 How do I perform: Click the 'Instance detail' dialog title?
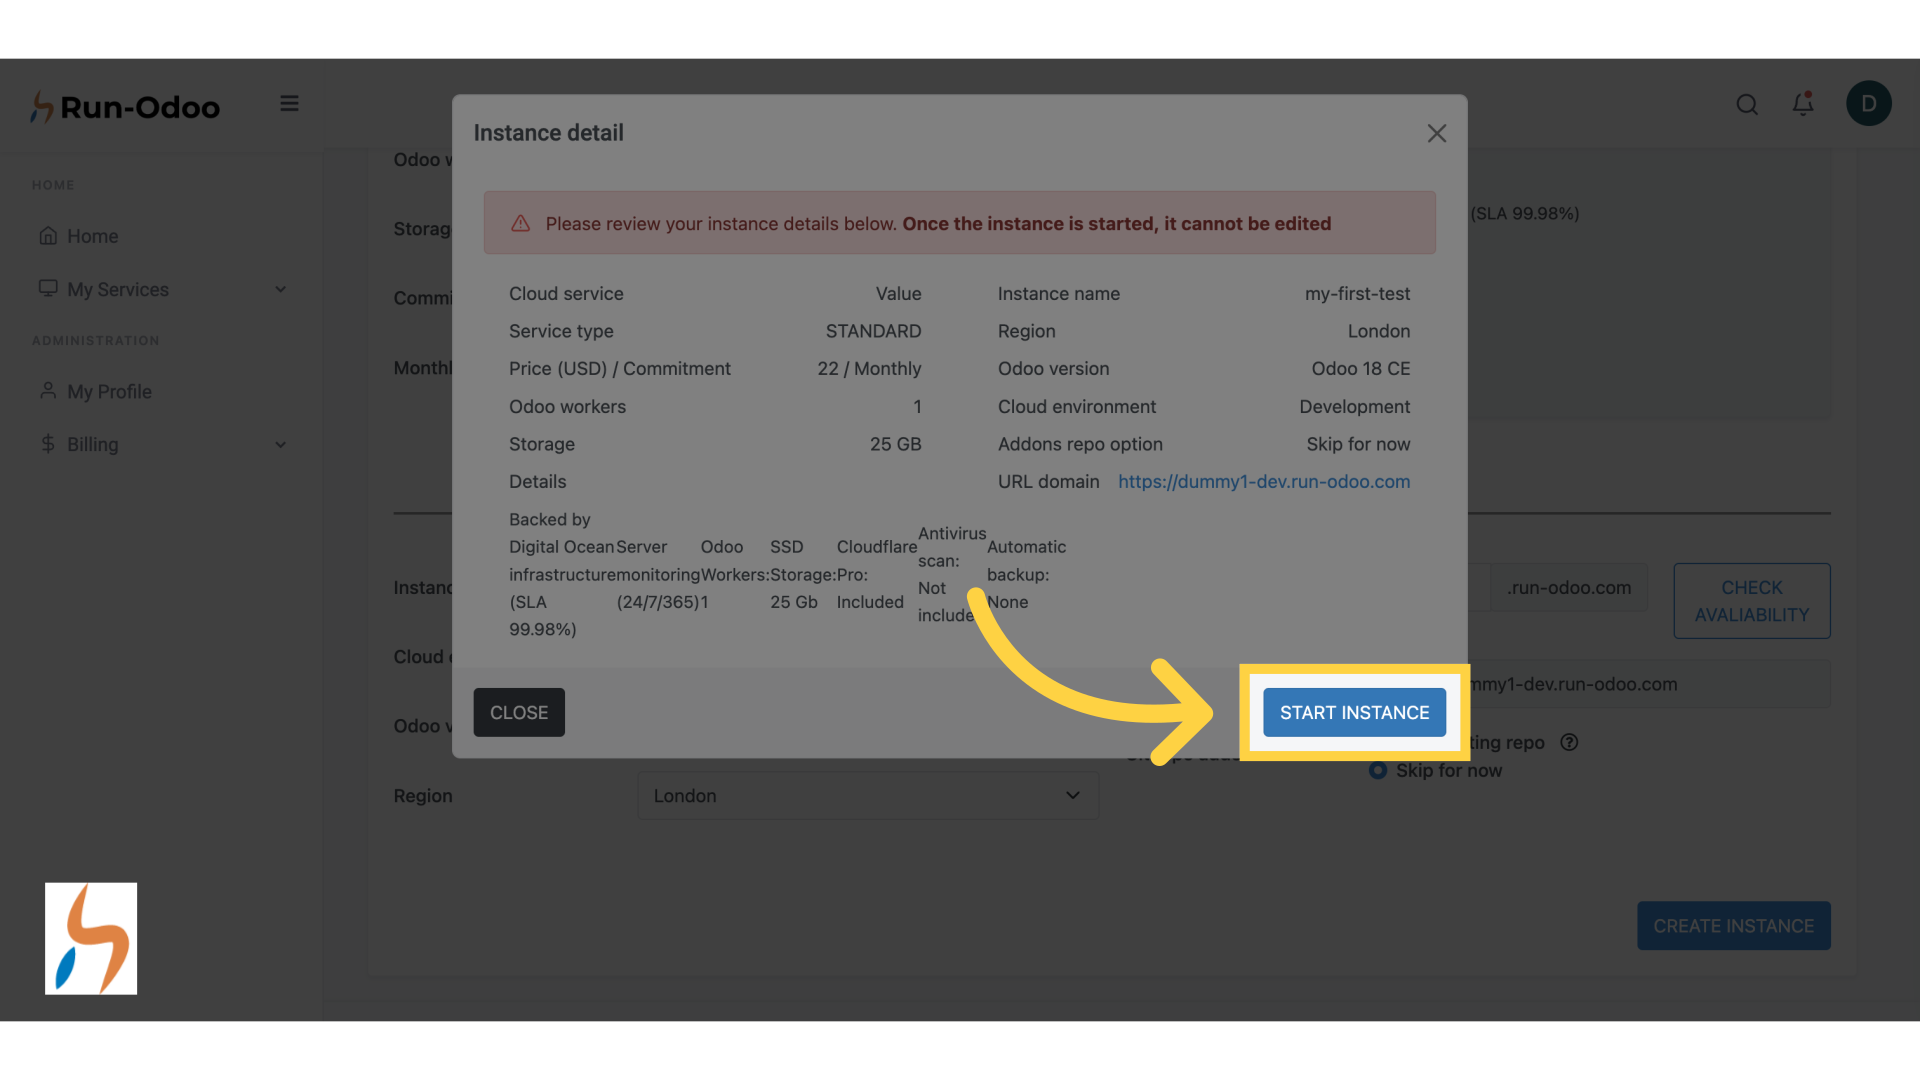click(548, 133)
